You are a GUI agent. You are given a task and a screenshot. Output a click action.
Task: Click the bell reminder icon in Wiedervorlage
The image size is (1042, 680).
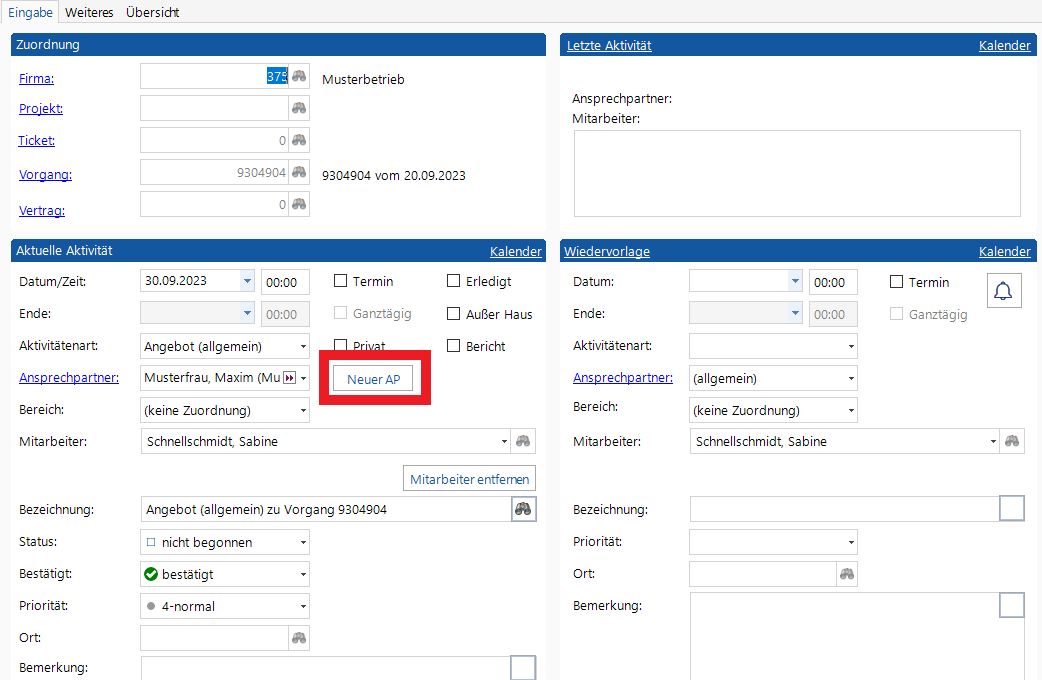pos(1004,291)
